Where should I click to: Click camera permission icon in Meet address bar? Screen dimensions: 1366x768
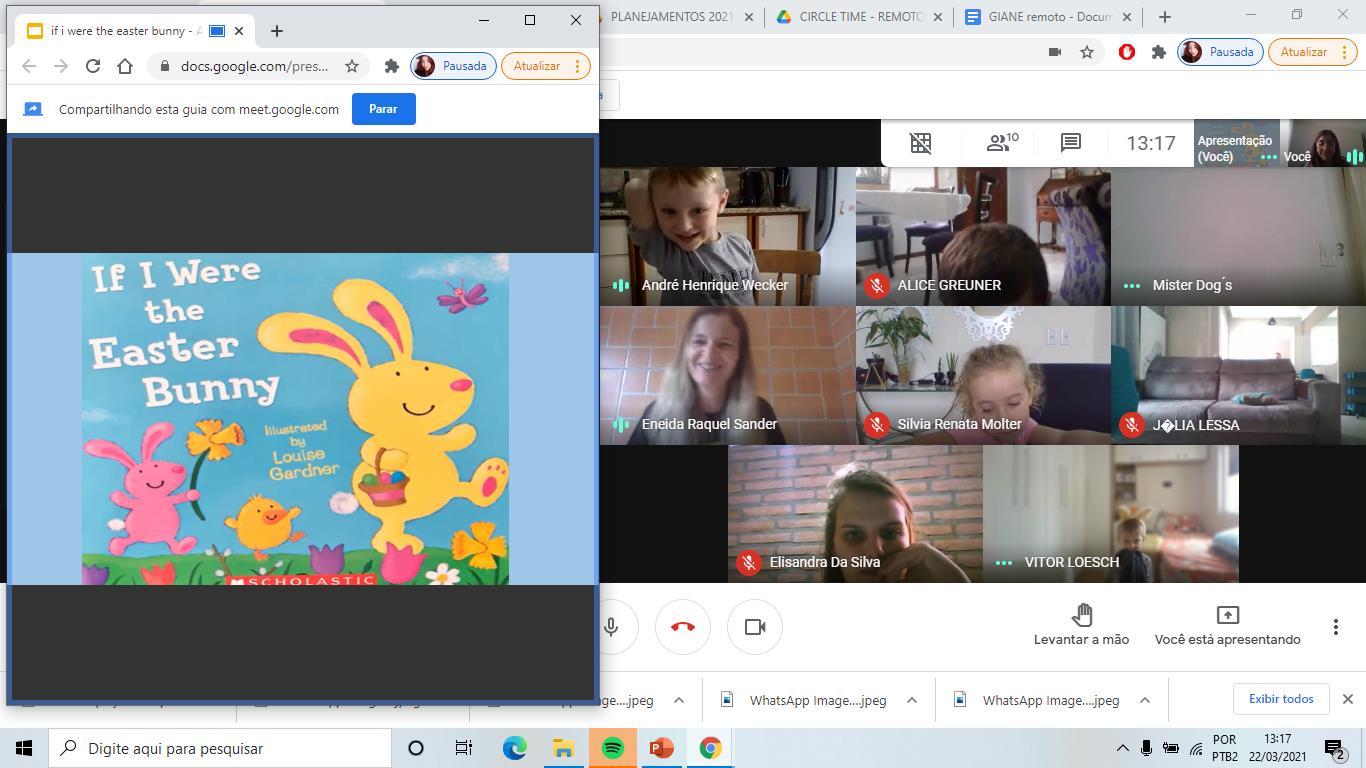tap(1054, 52)
